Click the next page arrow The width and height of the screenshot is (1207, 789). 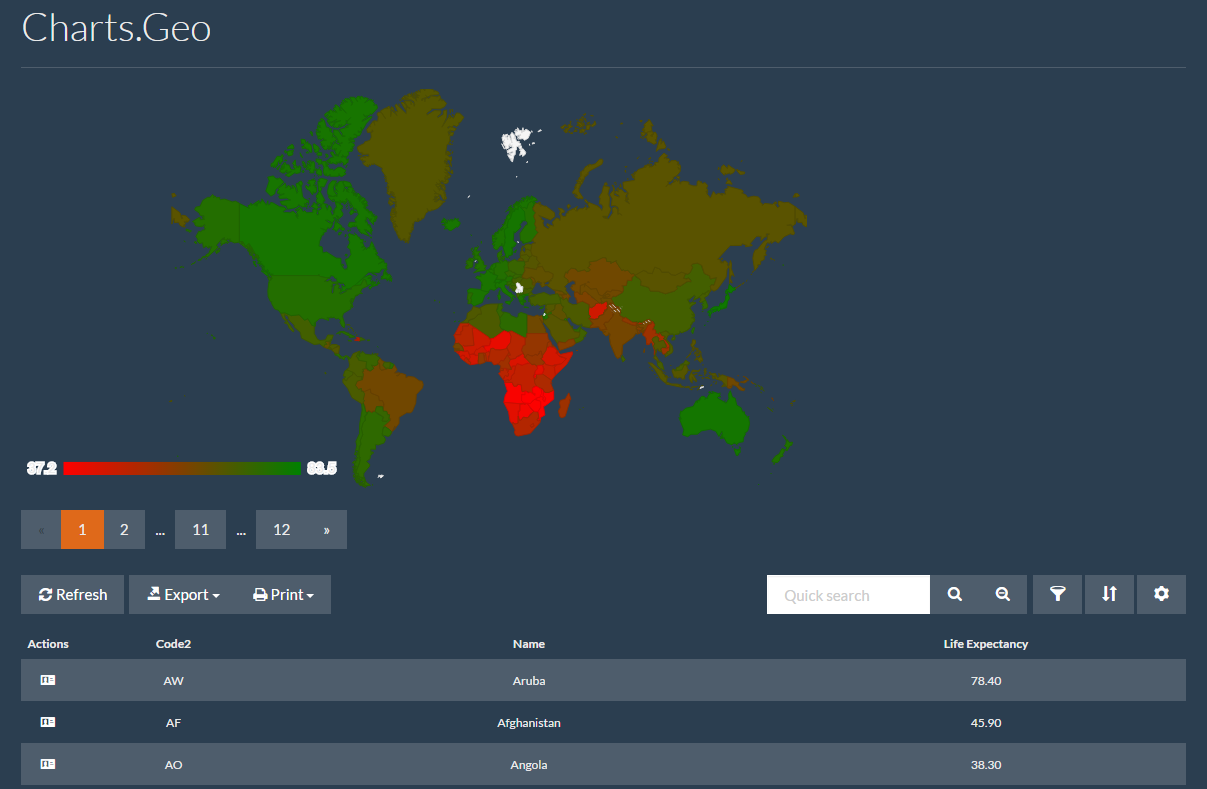point(327,529)
